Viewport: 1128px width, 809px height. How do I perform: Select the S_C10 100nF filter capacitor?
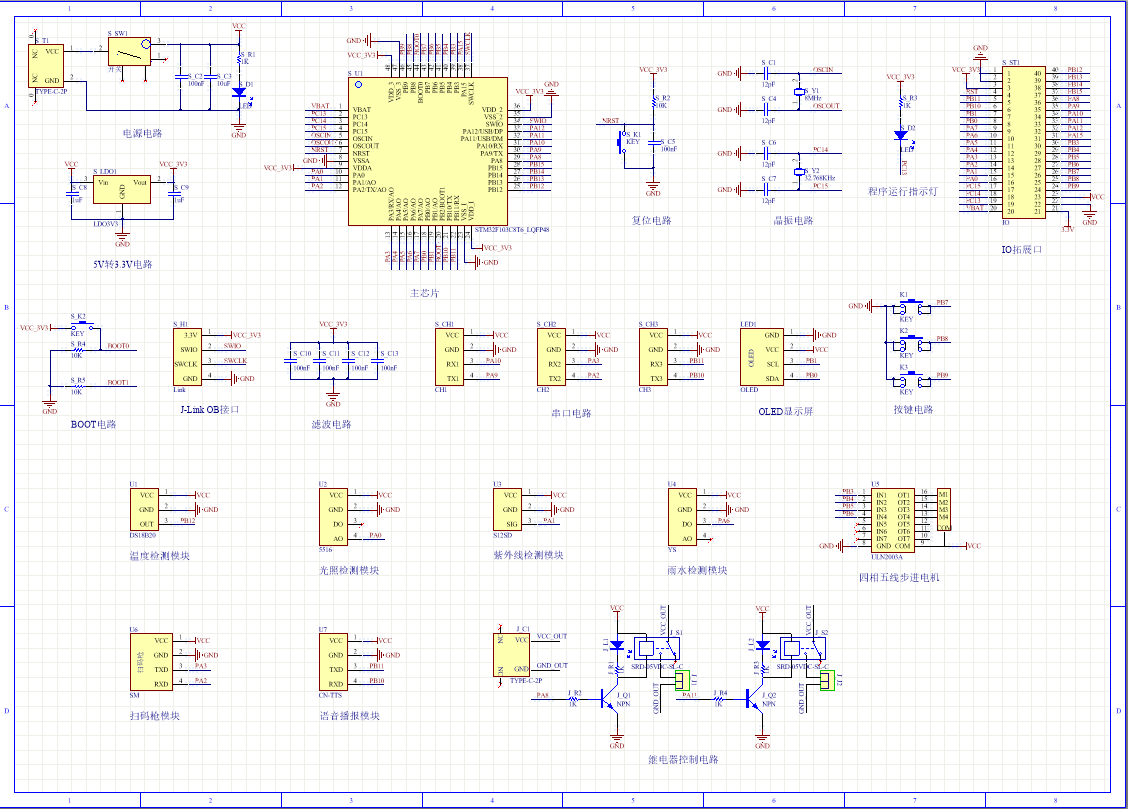[293, 361]
